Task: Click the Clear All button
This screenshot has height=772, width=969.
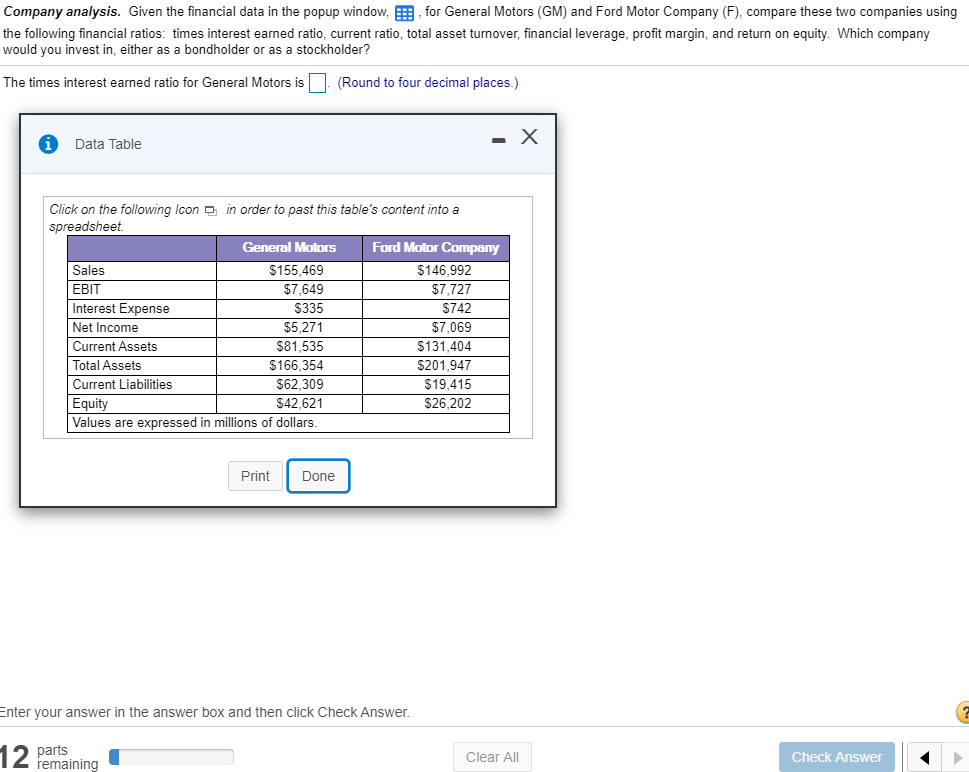Action: coord(492,757)
